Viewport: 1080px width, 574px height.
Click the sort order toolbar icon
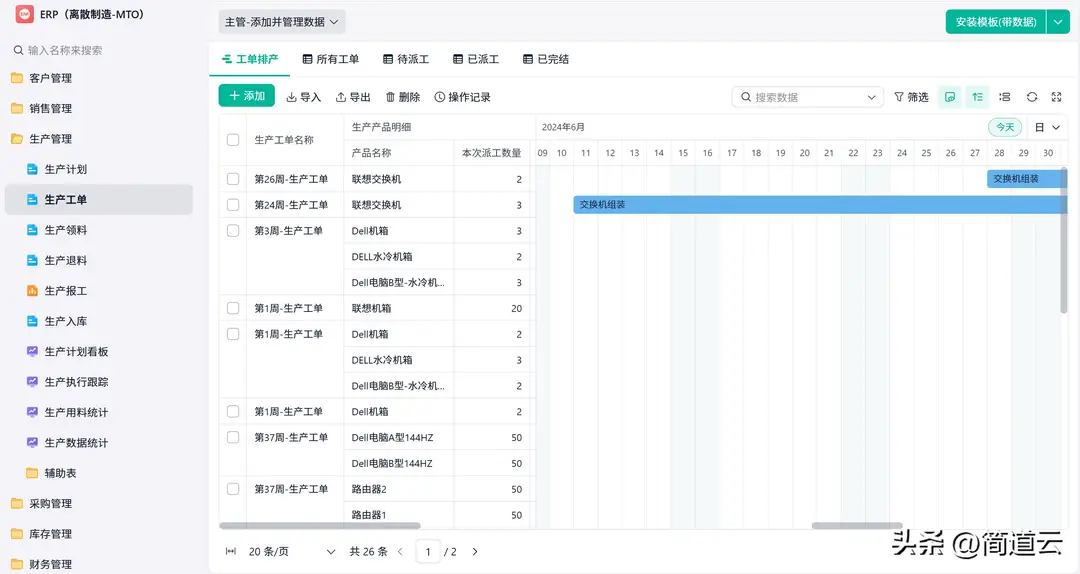tap(977, 97)
